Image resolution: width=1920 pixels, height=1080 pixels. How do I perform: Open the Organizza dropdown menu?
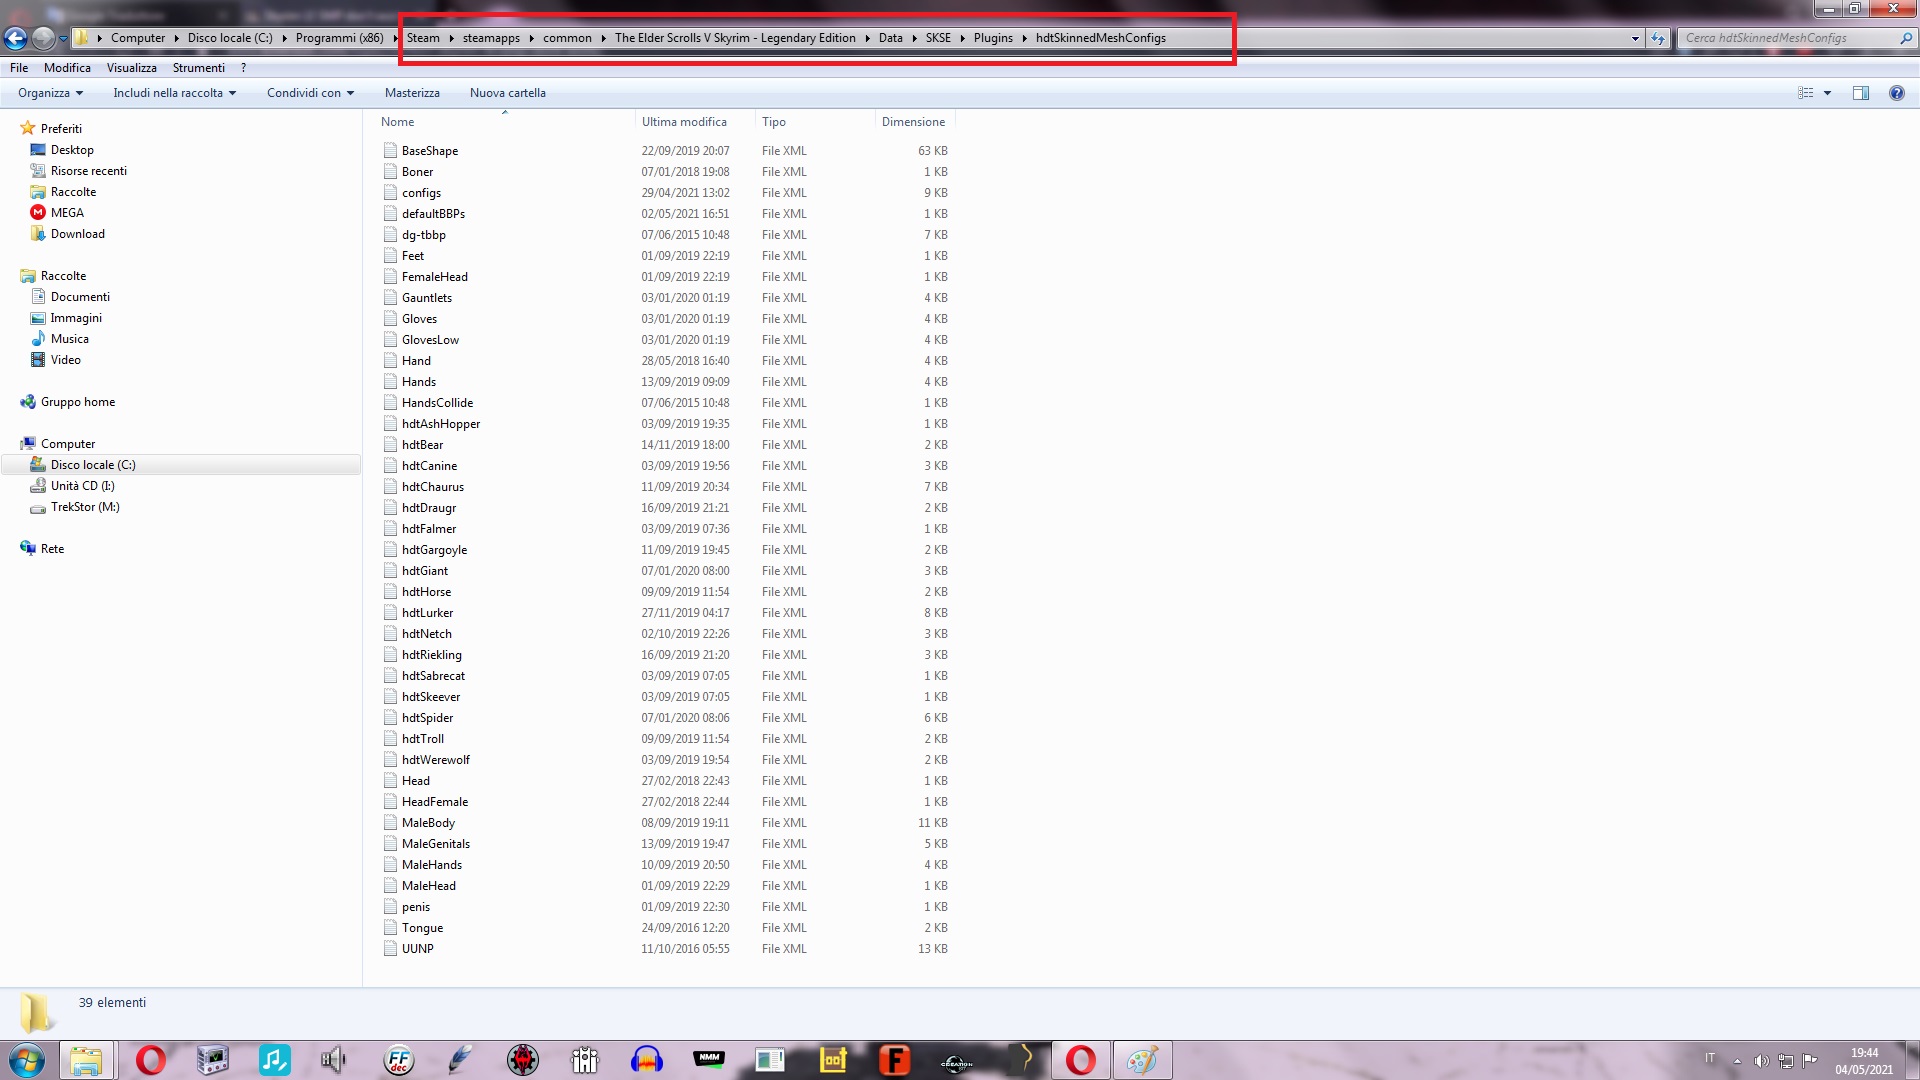coord(50,93)
